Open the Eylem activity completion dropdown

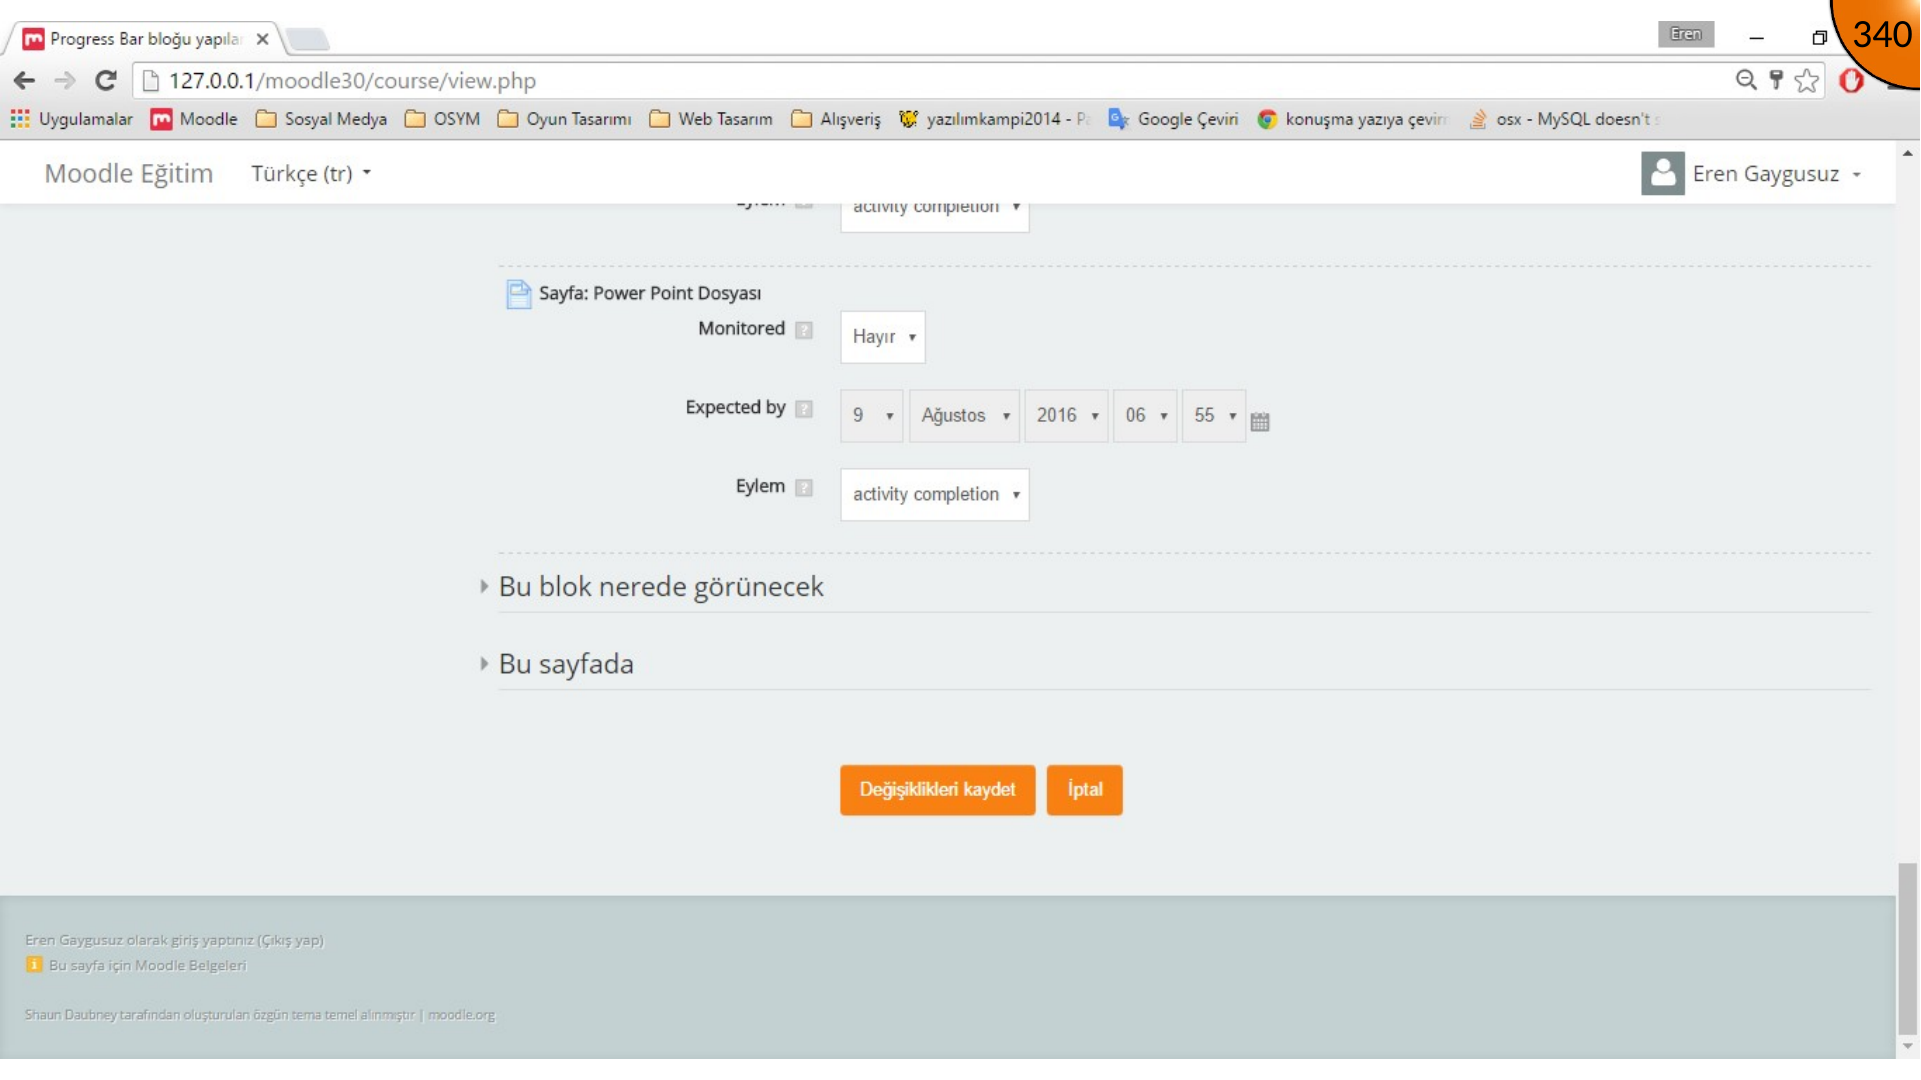pos(935,495)
